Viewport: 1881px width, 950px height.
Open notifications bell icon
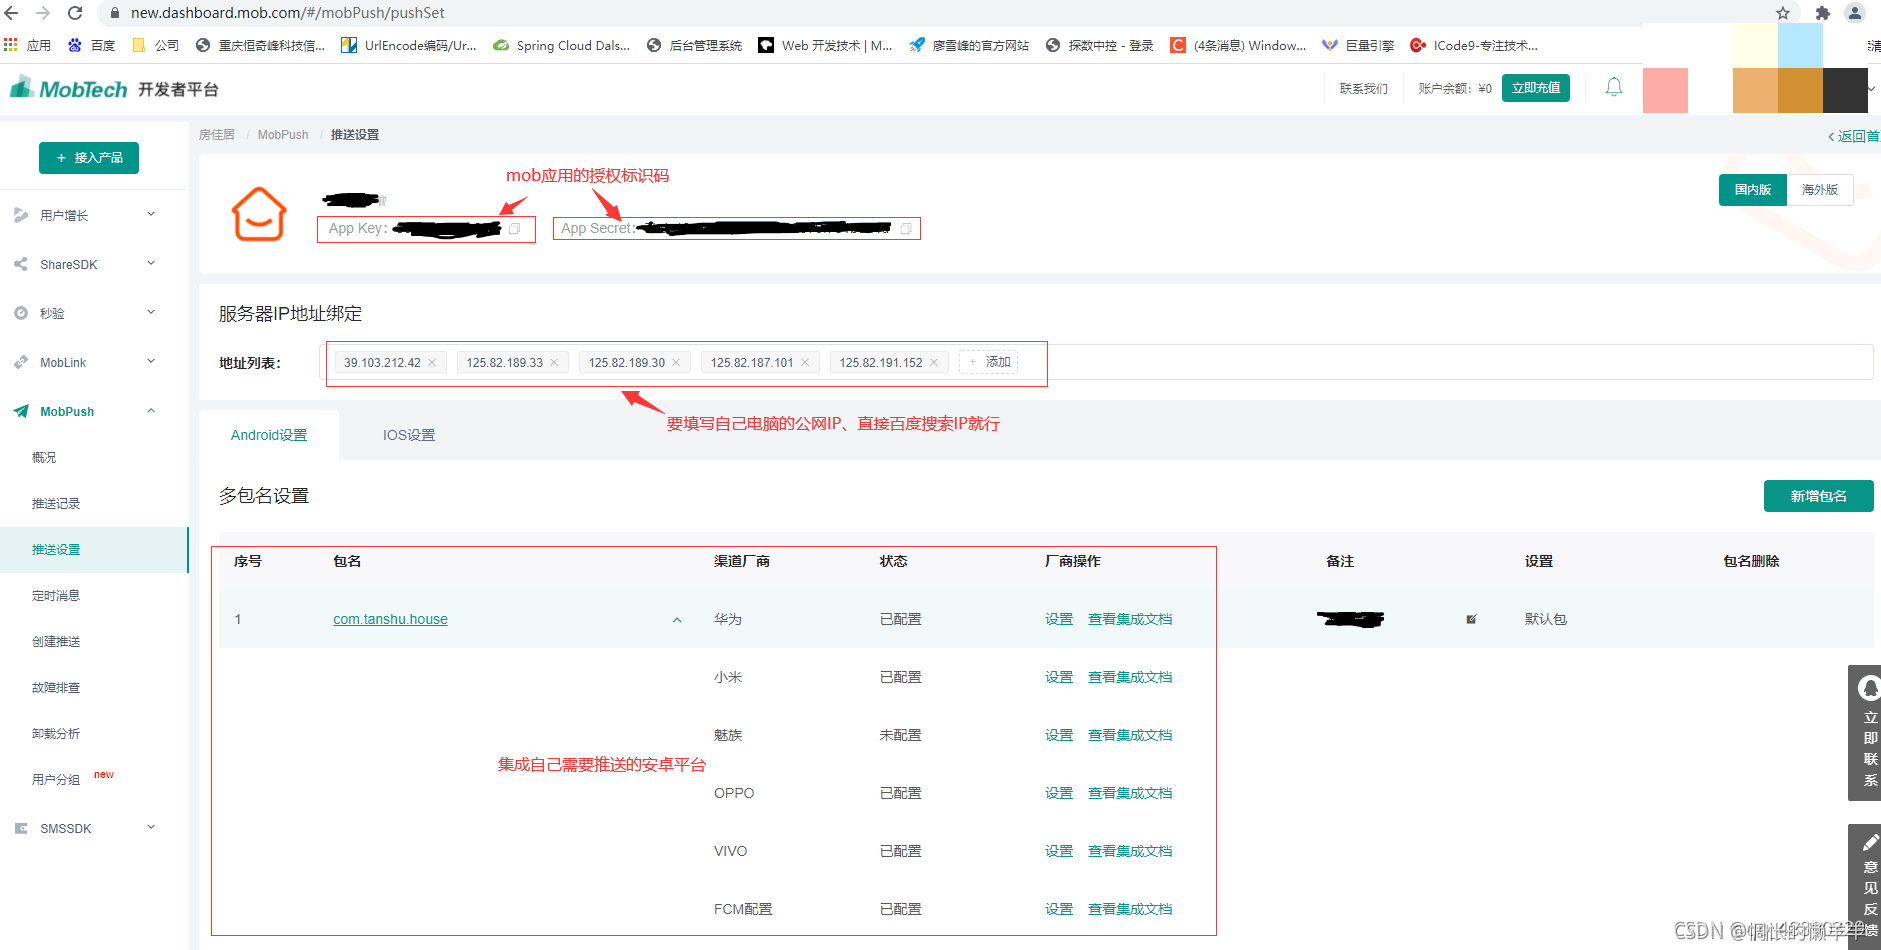click(1614, 88)
